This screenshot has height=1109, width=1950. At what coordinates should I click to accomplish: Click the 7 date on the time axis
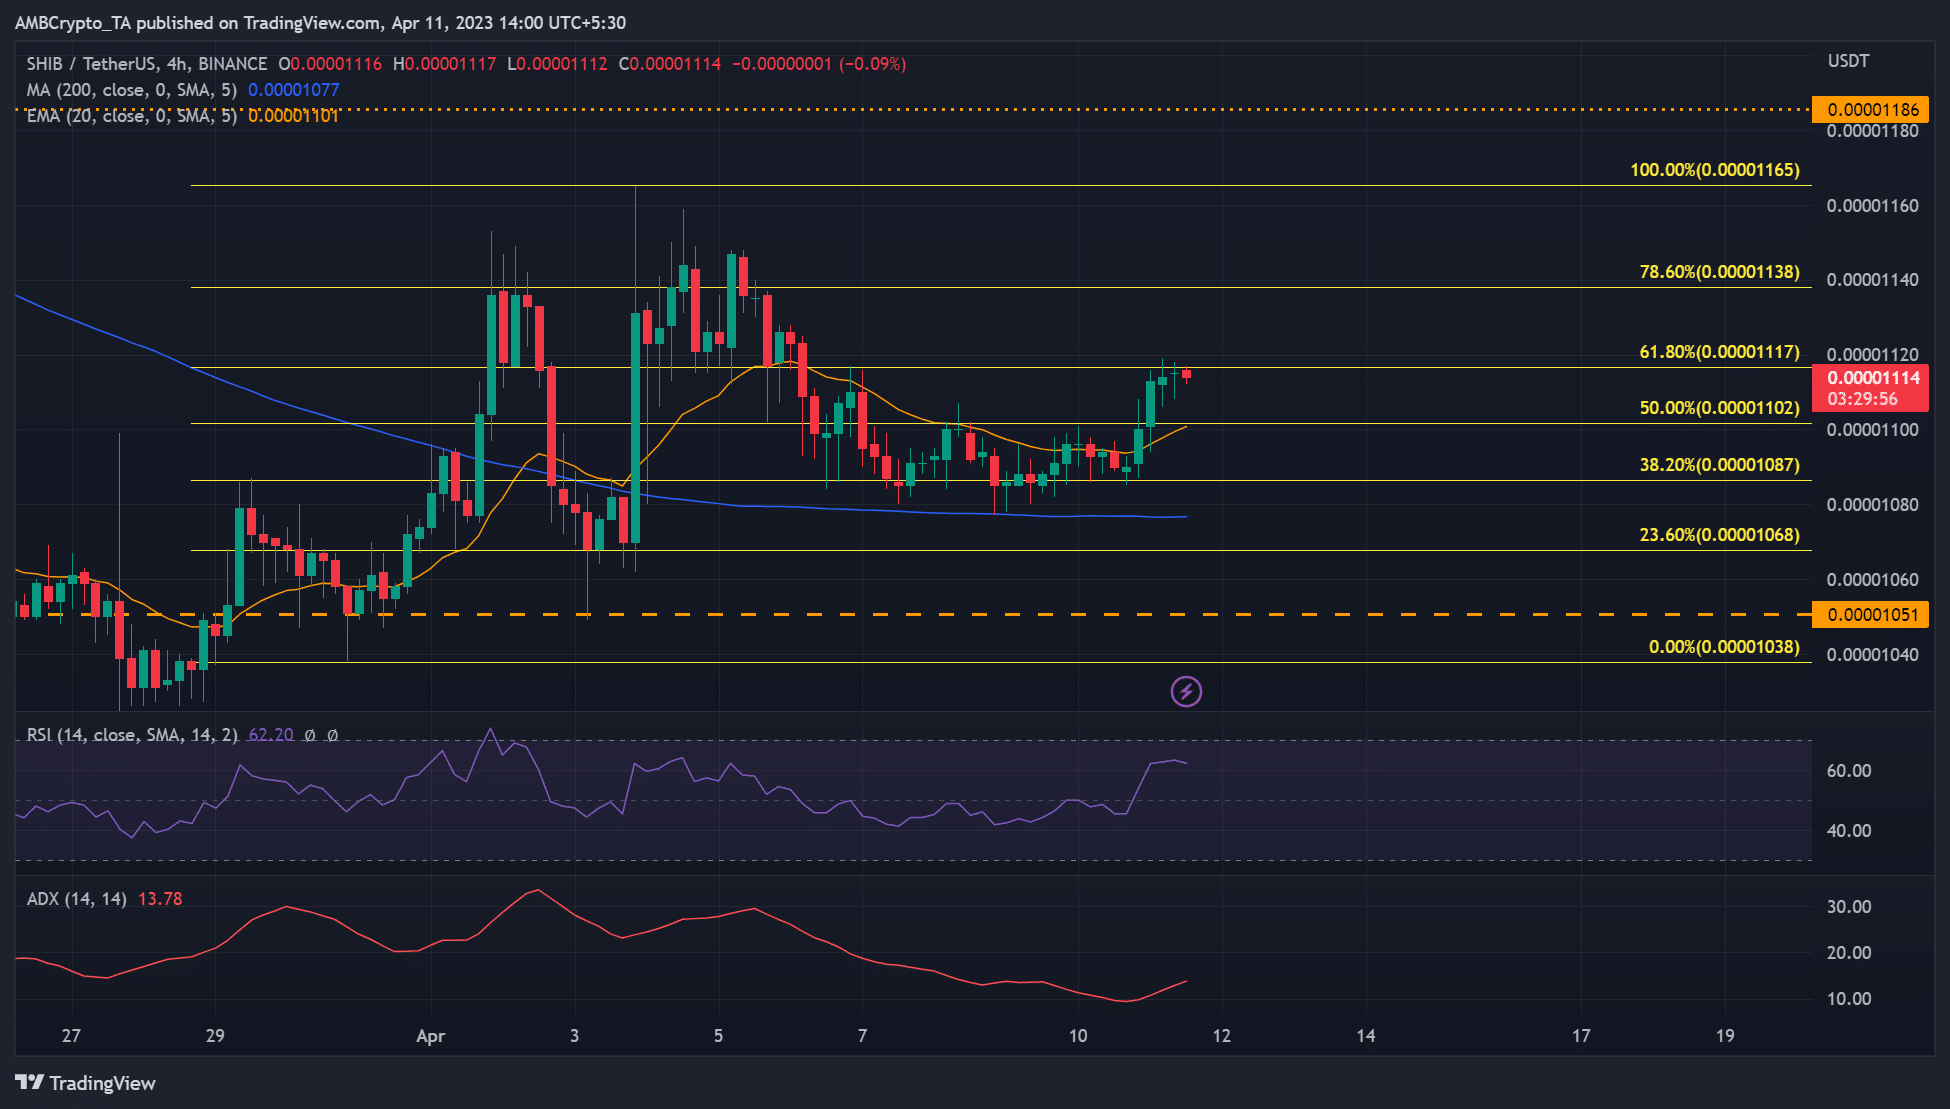click(862, 1036)
